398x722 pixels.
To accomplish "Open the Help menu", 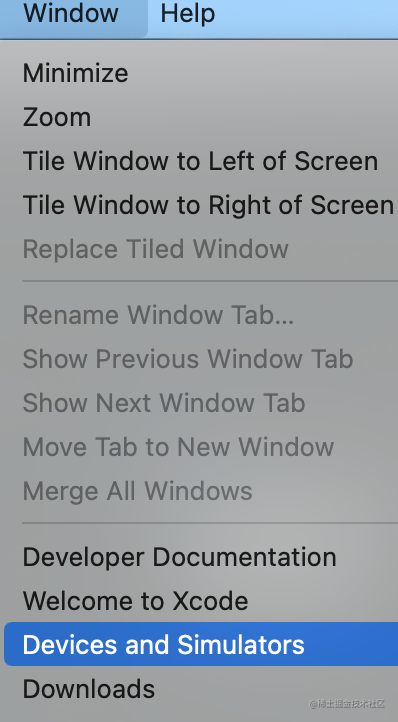I will (x=187, y=14).
